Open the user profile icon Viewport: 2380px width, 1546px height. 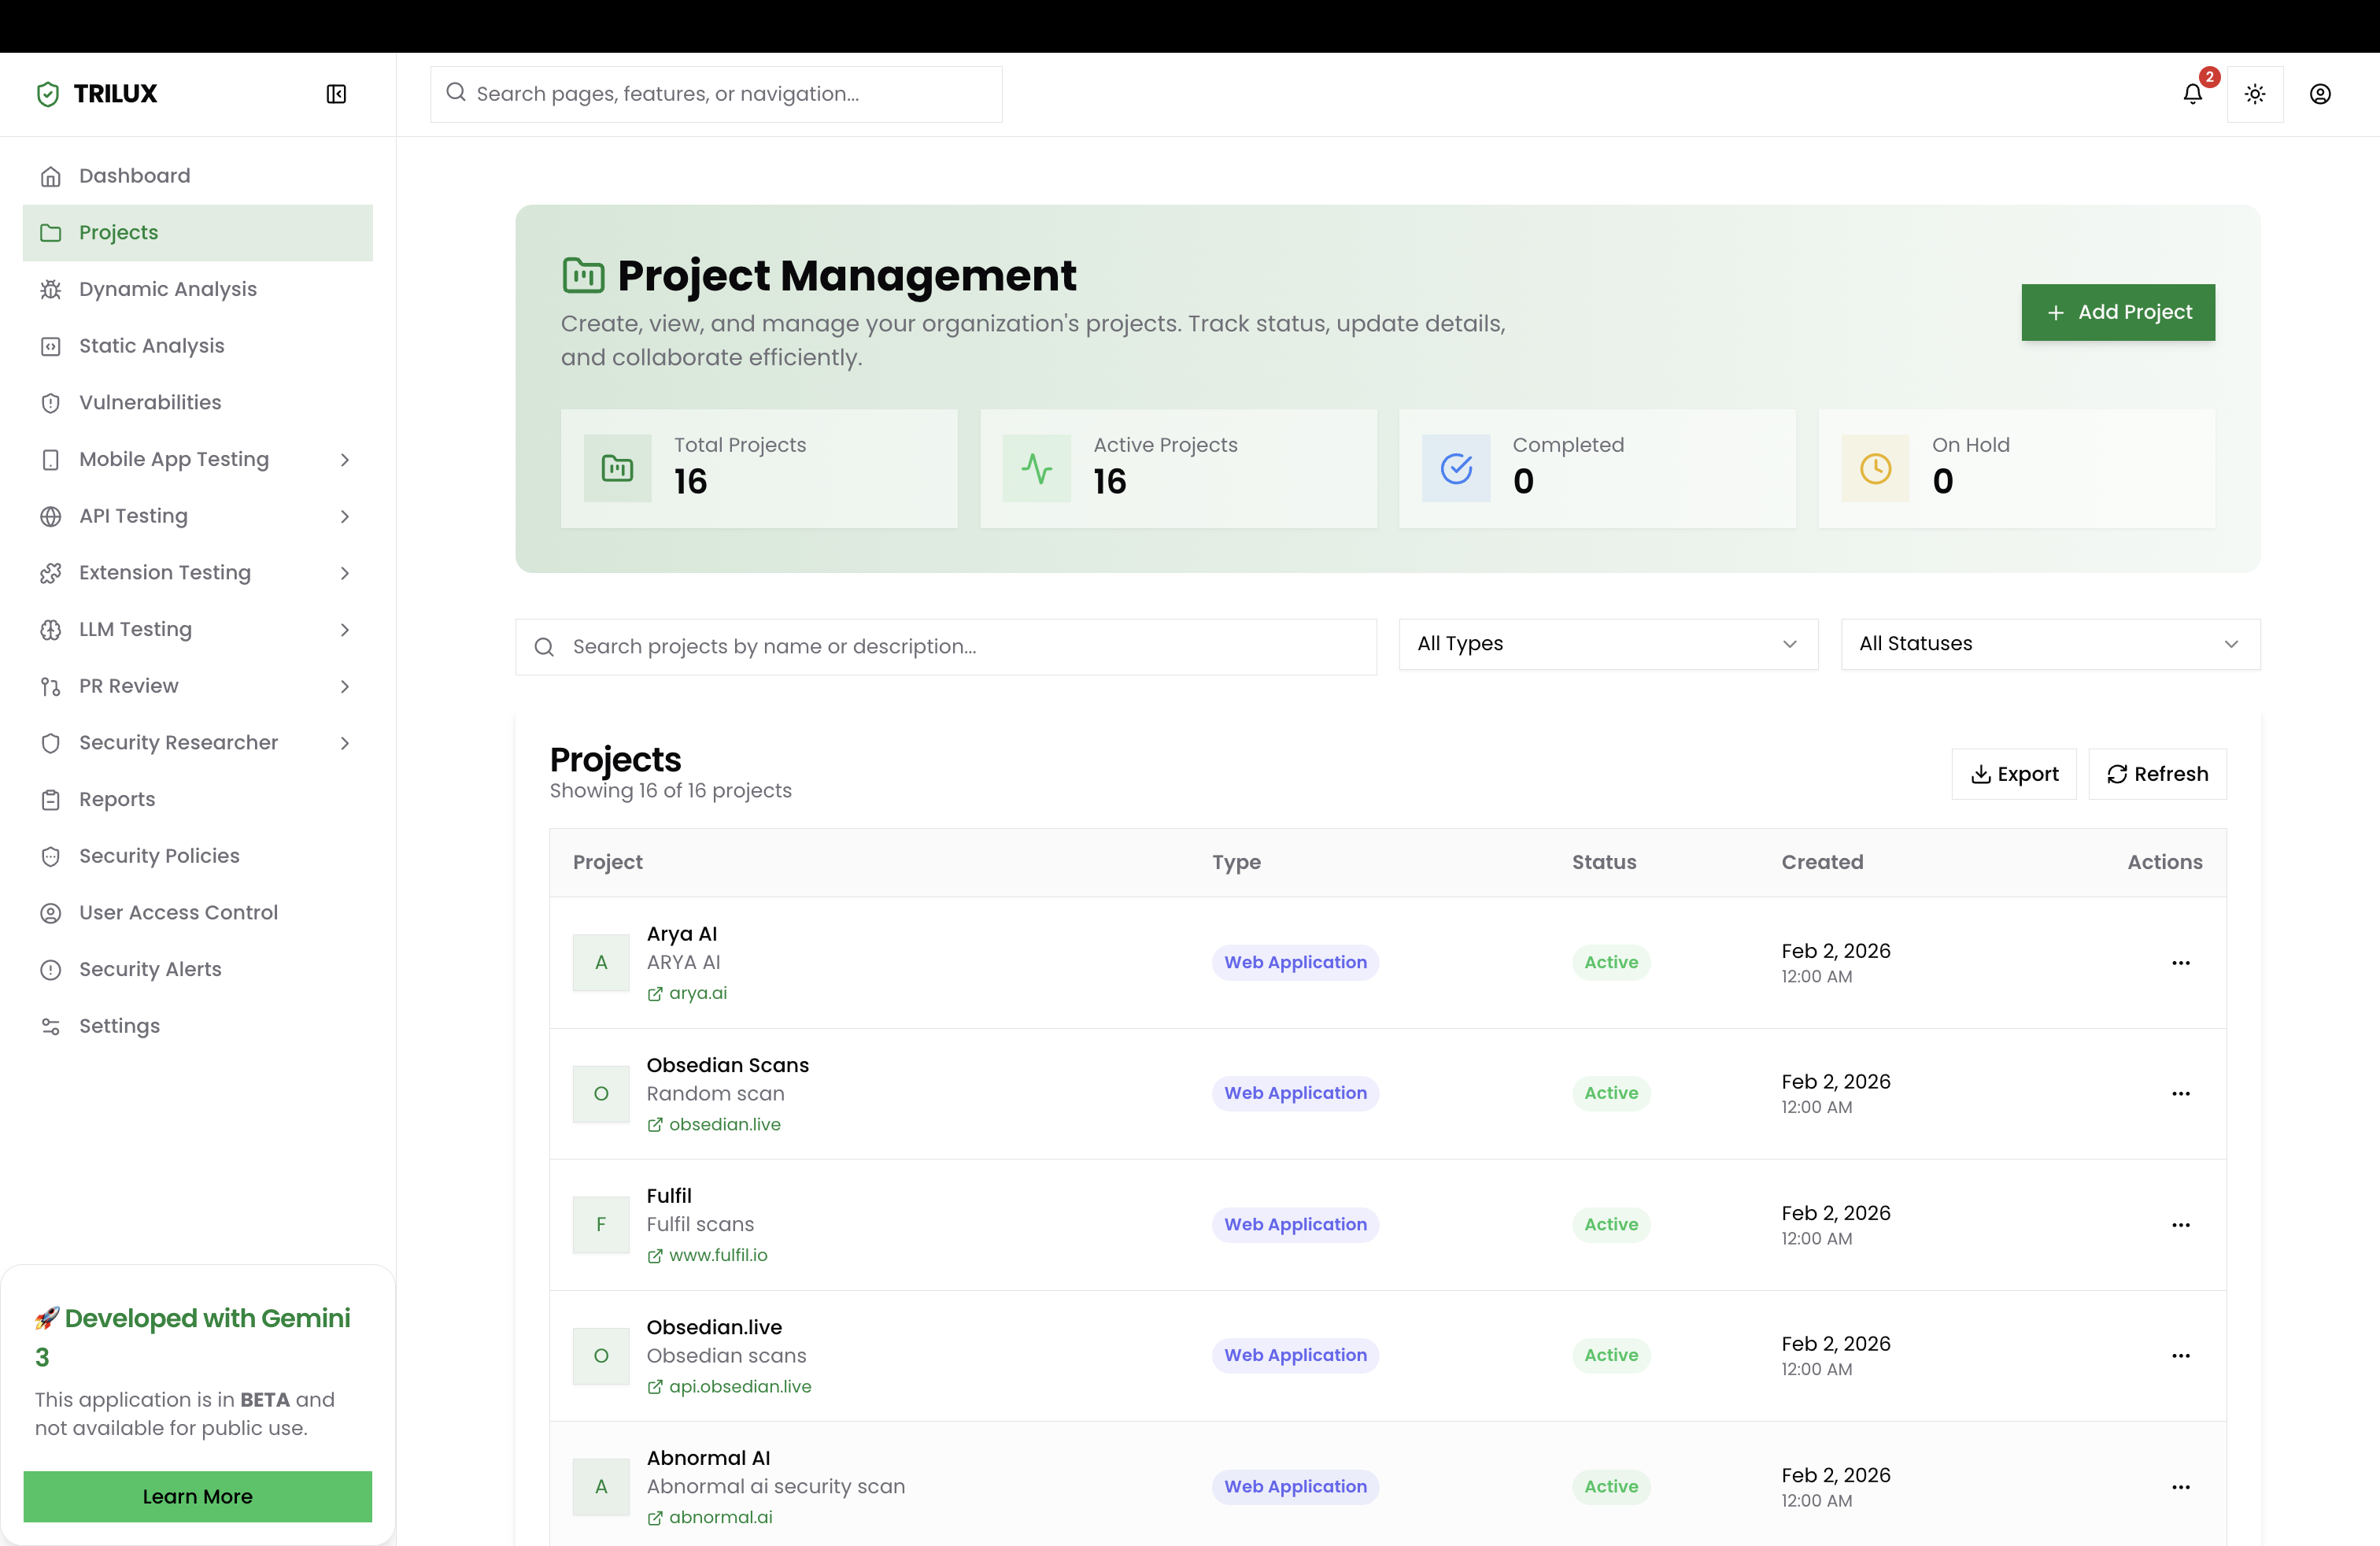point(2319,94)
